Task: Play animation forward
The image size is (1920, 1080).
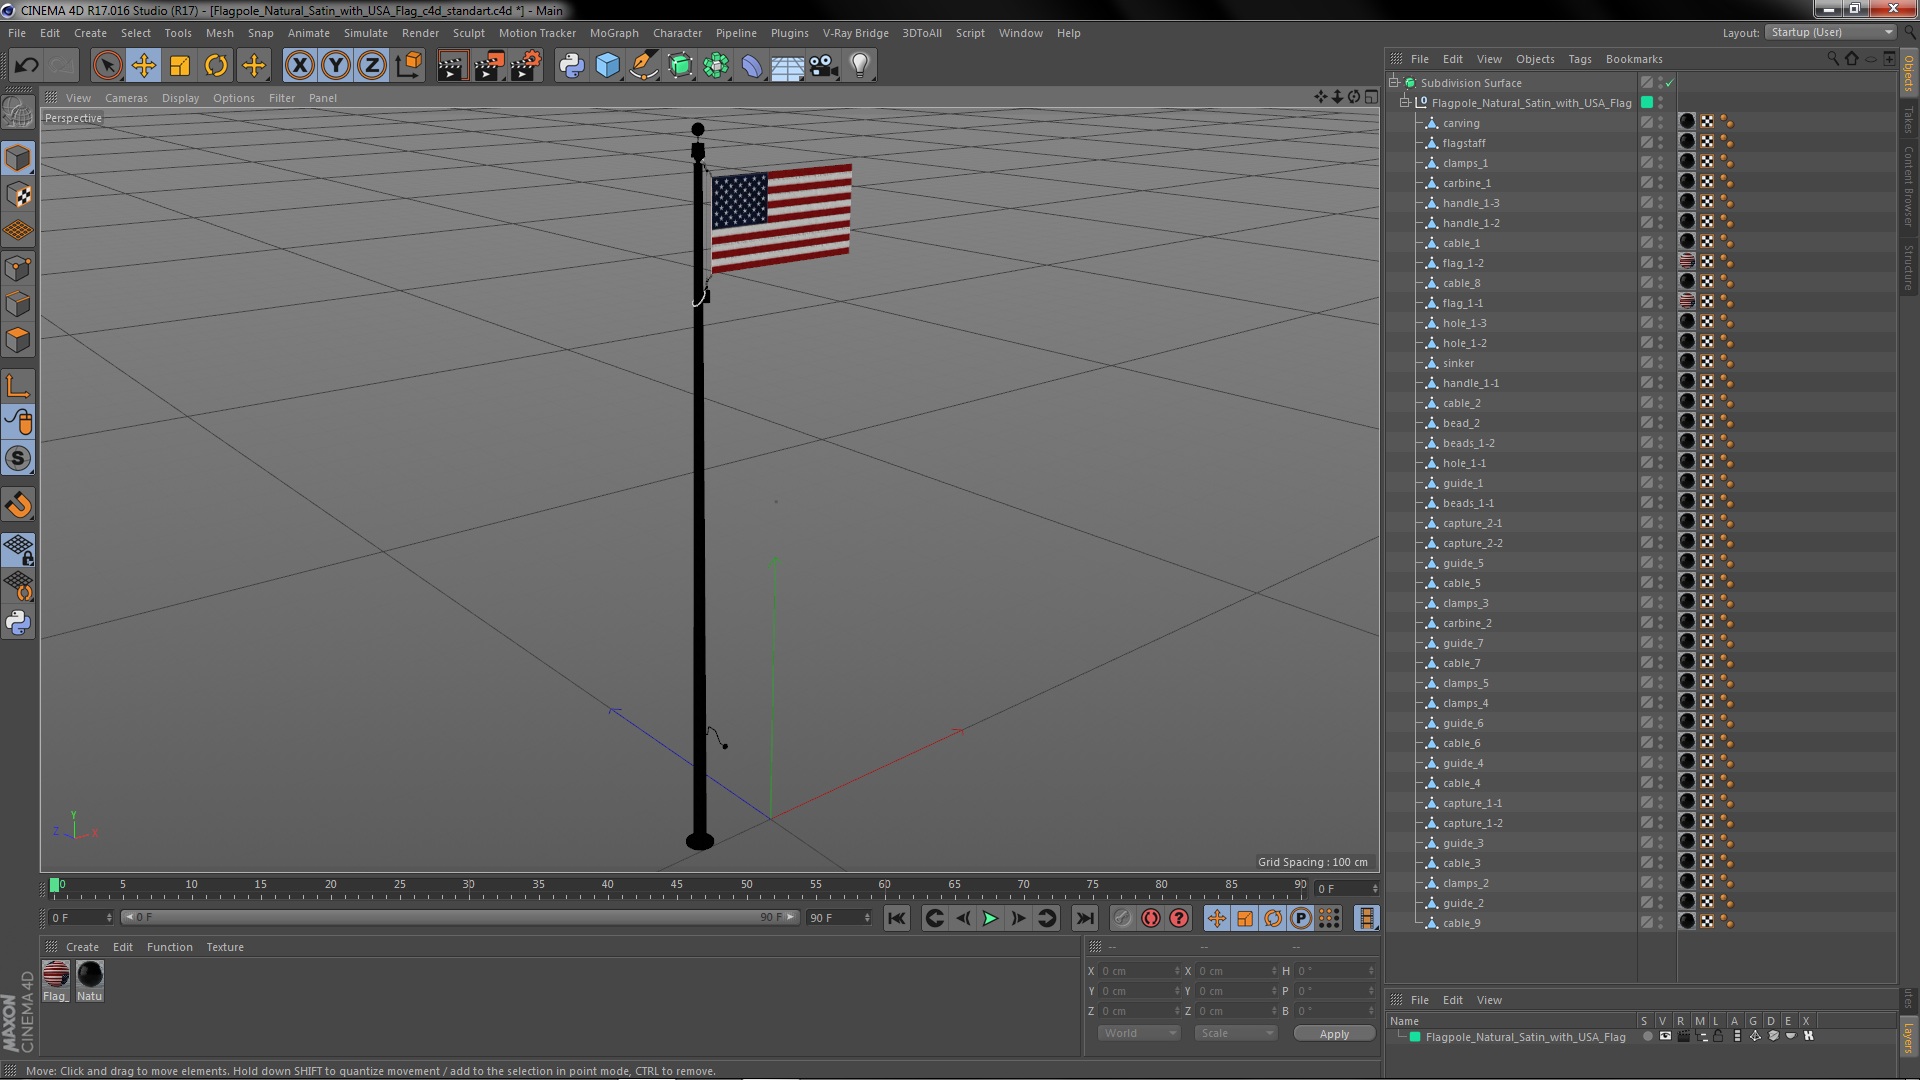Action: (x=990, y=918)
